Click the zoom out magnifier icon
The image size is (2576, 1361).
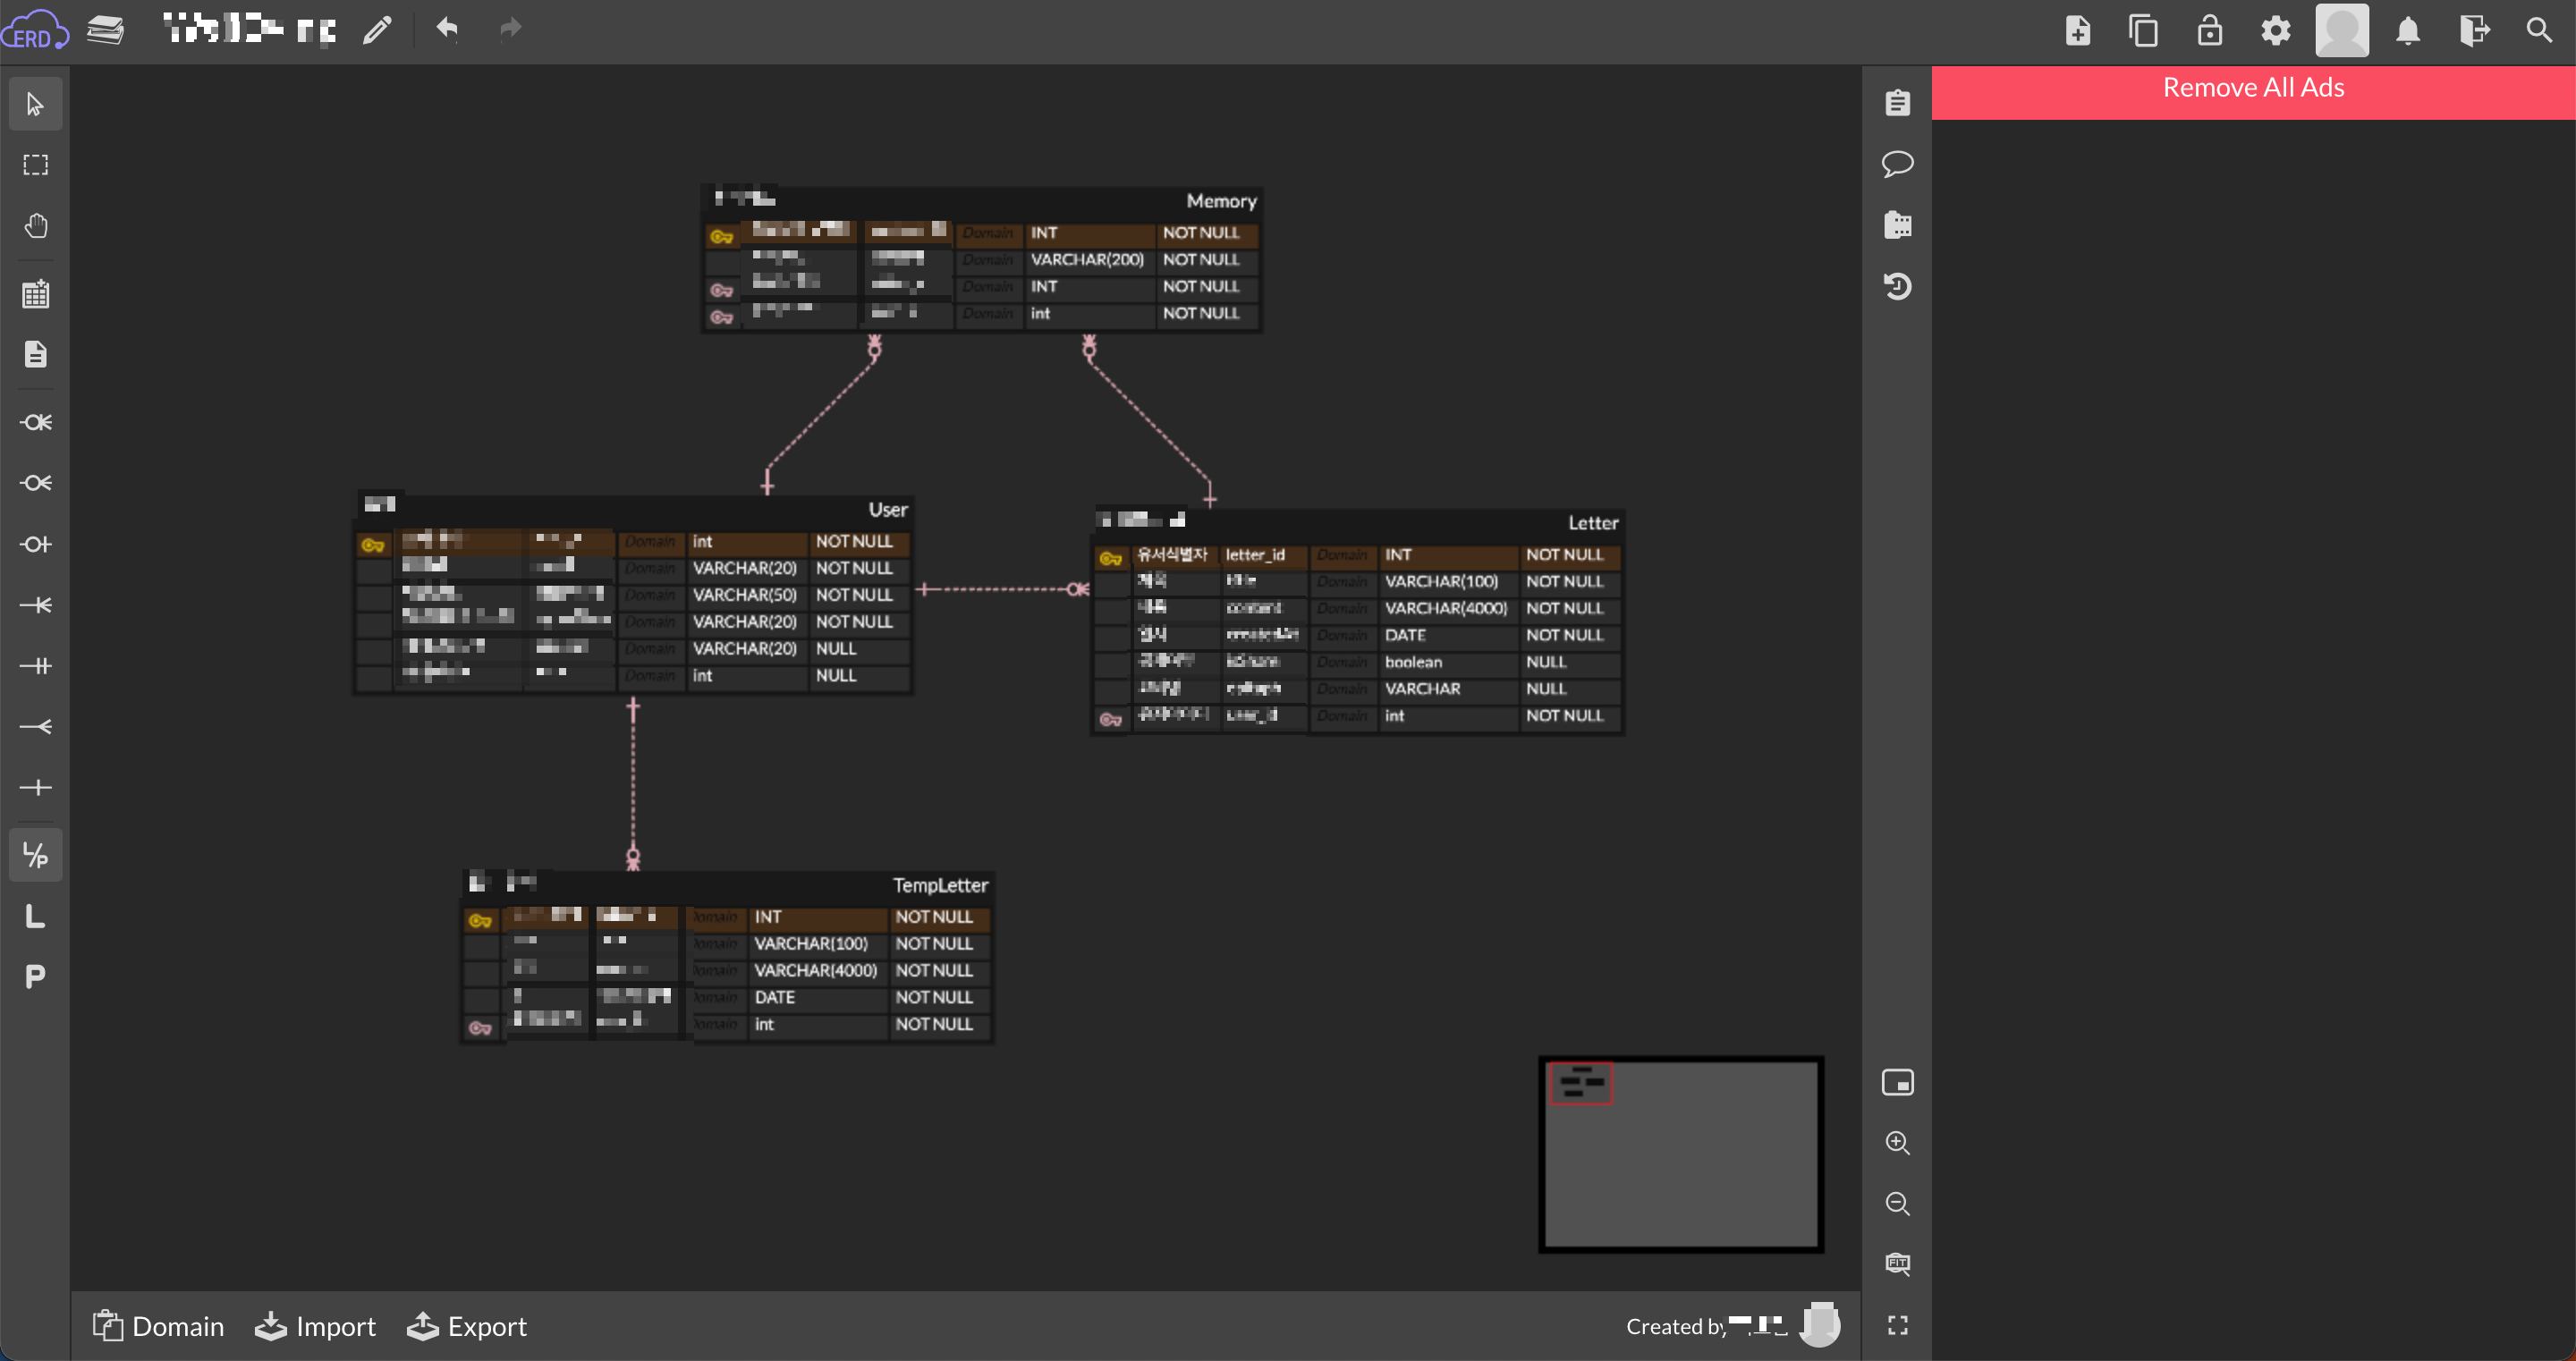1897,1204
